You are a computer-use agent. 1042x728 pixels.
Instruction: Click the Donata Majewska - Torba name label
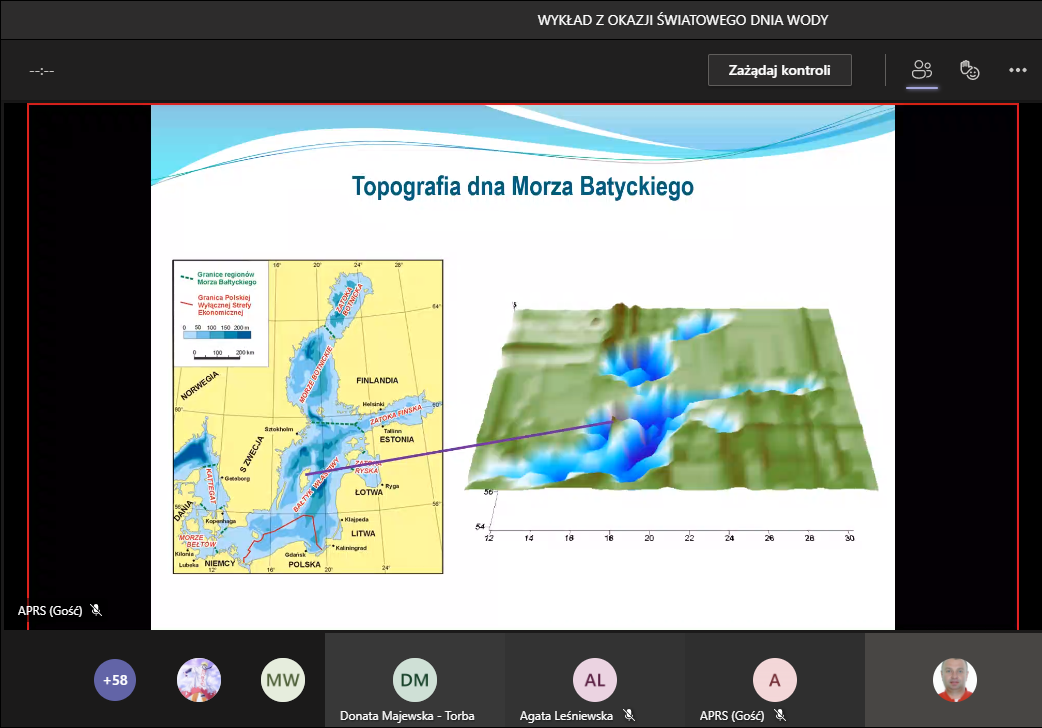coord(407,716)
